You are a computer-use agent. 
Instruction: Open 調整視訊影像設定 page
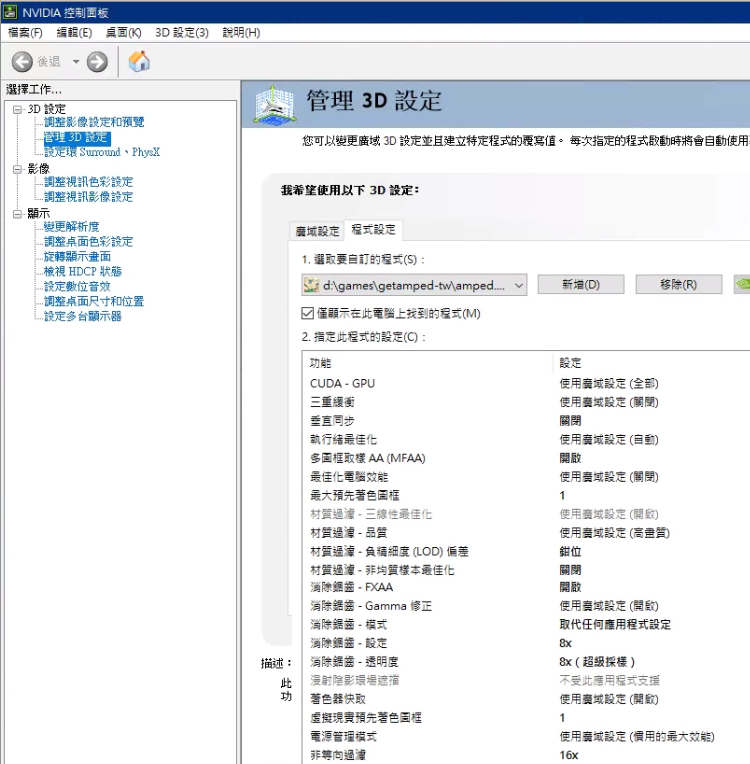pos(89,197)
